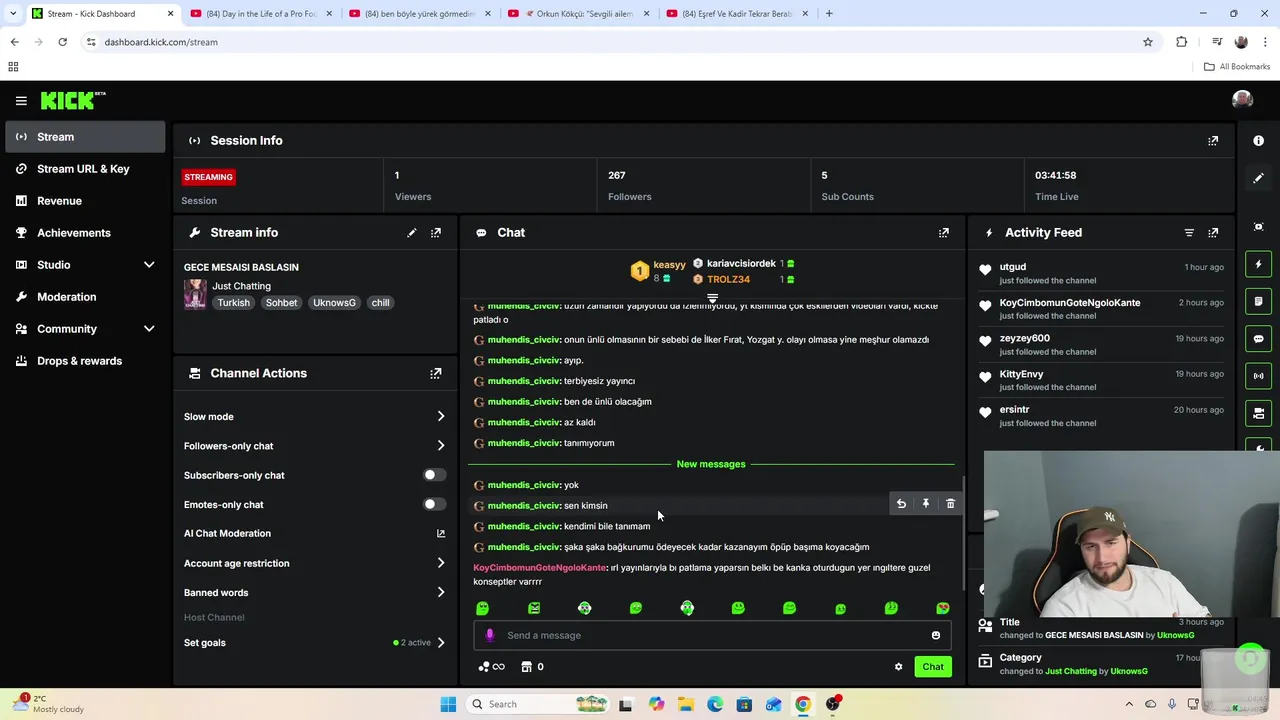Click the channel points infinity icon
Image resolution: width=1280 pixels, height=720 pixels.
492,667
